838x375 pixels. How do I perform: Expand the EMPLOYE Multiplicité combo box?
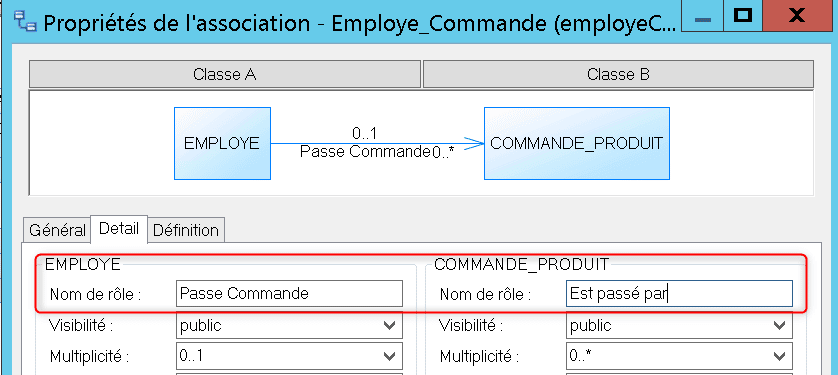289,356
